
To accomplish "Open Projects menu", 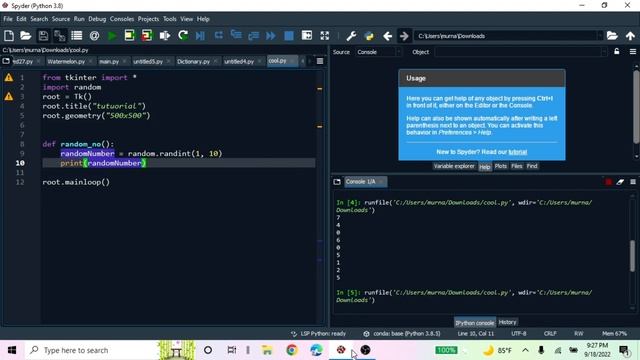I will click(x=148, y=19).
